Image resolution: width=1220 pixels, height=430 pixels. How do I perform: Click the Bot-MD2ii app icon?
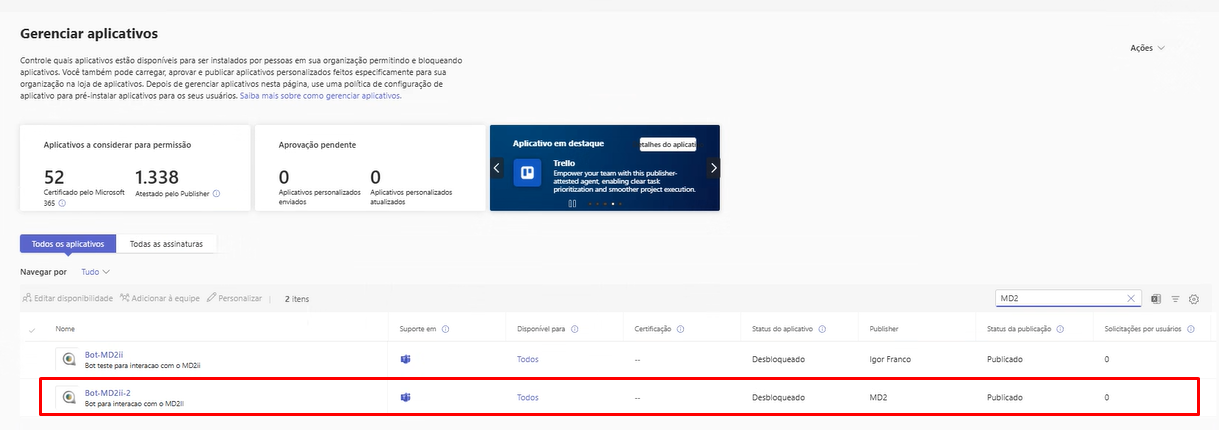pyautogui.click(x=68, y=359)
